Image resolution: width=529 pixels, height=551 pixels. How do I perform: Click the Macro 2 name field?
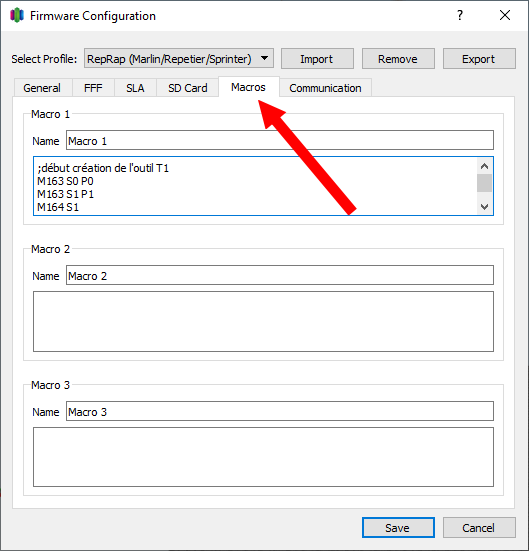click(x=280, y=275)
